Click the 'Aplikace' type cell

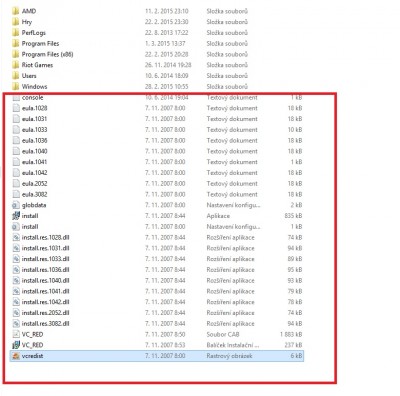click(218, 216)
